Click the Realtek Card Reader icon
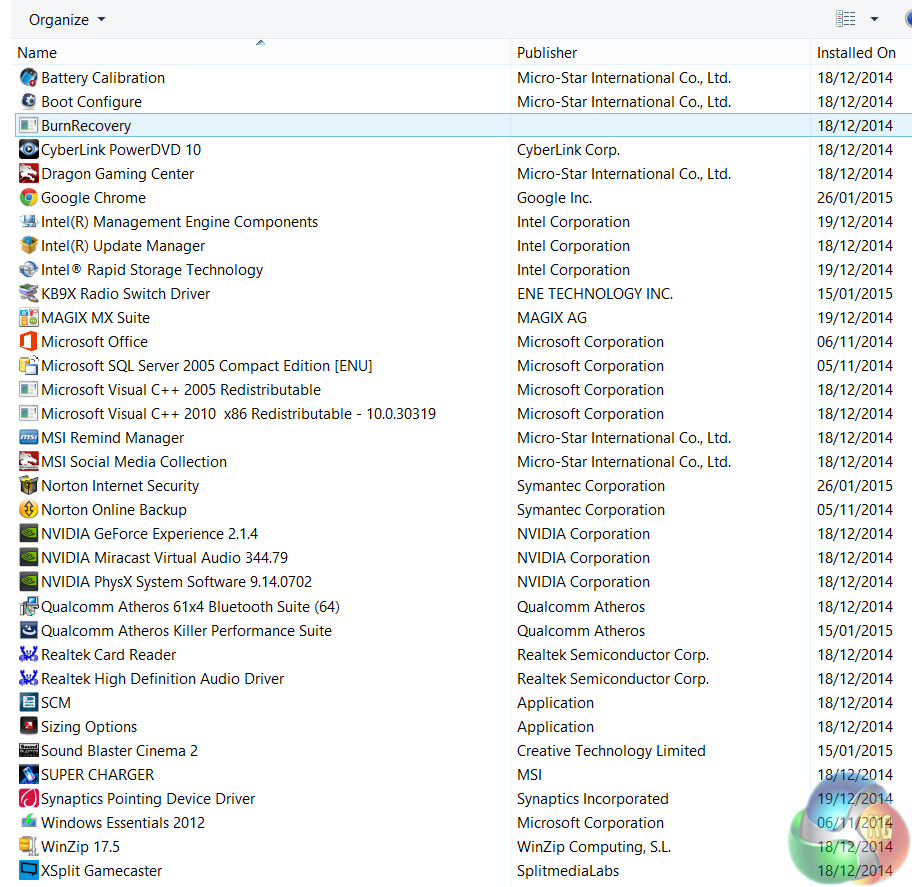This screenshot has height=887, width=912. pos(29,655)
